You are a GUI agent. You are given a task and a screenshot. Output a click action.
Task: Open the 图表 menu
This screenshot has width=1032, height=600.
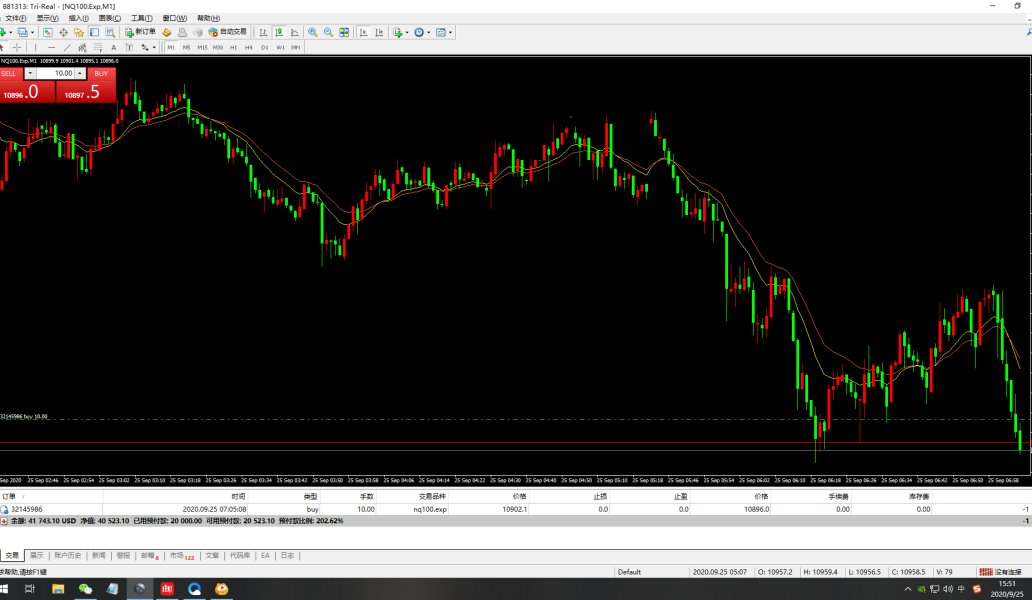tap(110, 18)
